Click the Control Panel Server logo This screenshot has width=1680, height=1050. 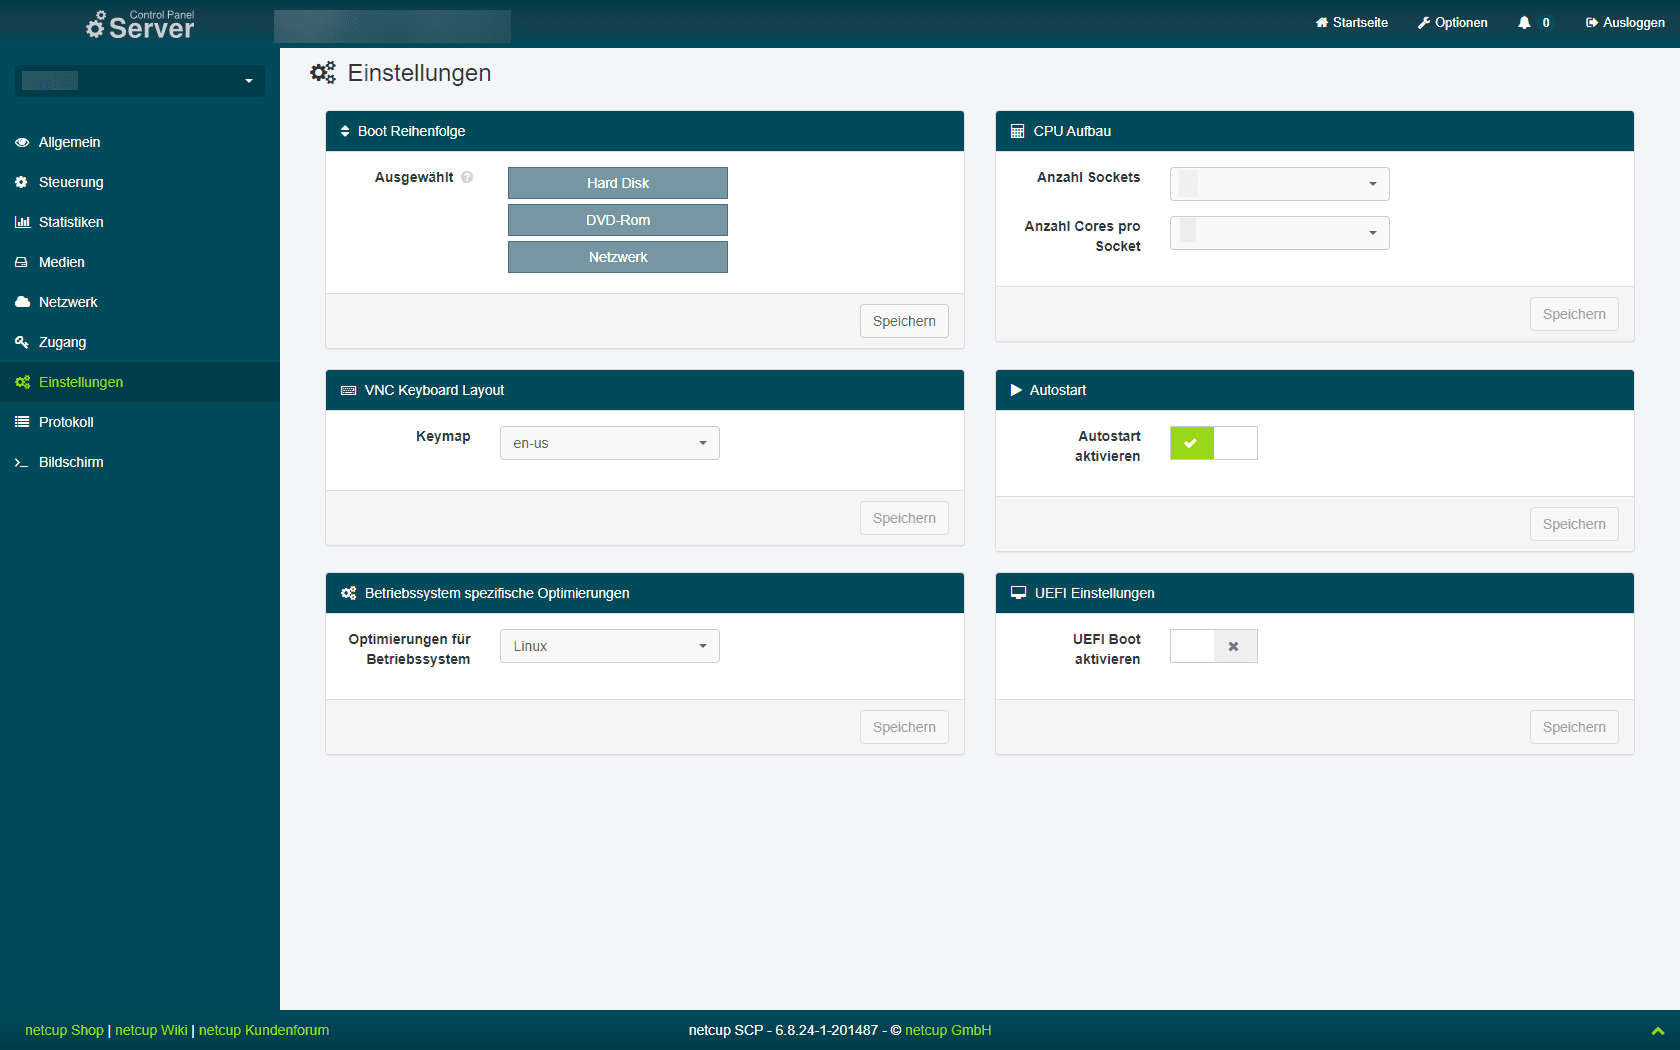140,24
